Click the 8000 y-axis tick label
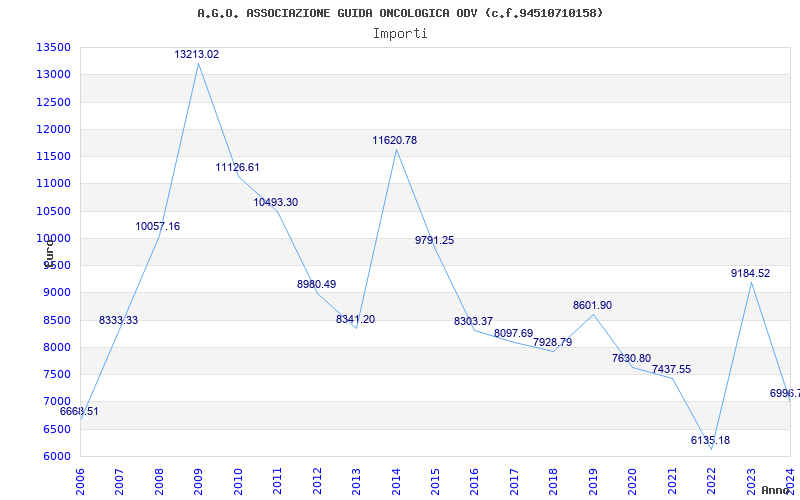Image resolution: width=800 pixels, height=500 pixels. coord(57,347)
